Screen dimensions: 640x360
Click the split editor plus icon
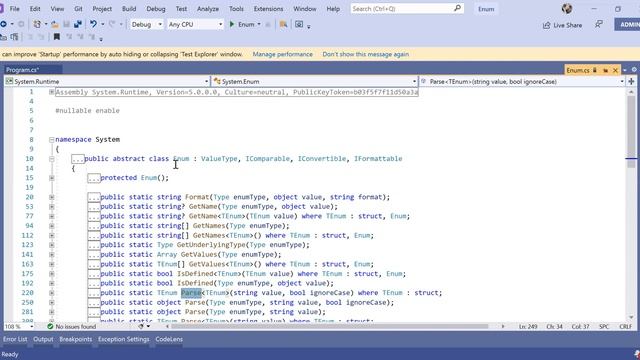click(x=631, y=82)
